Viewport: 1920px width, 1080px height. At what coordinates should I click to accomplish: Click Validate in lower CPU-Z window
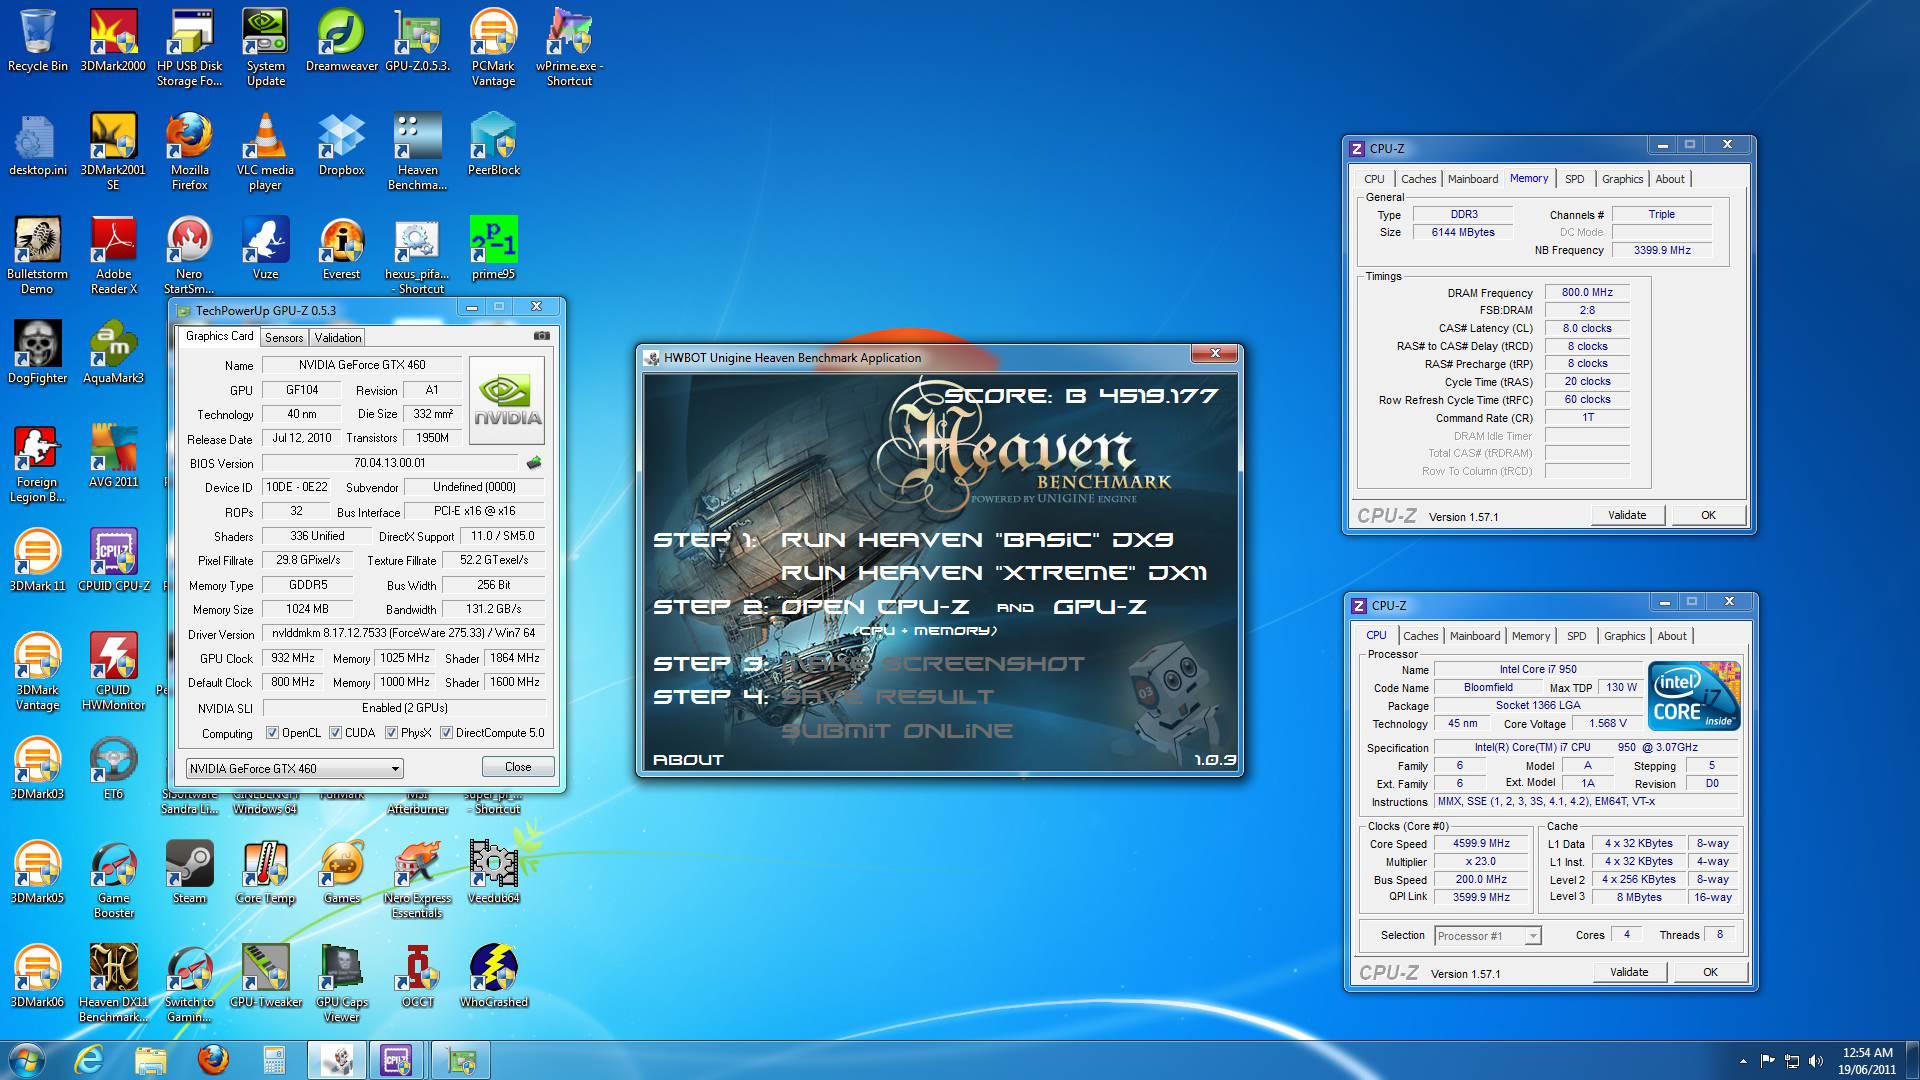point(1629,972)
